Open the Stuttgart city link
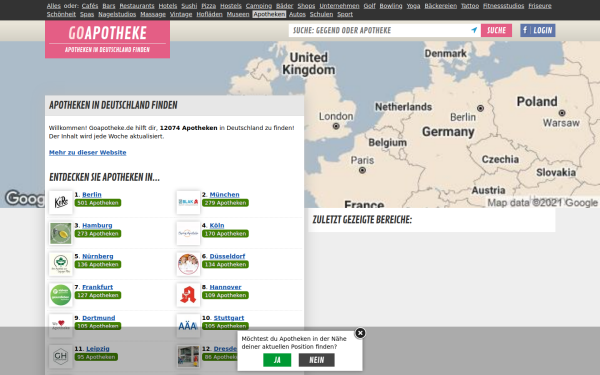Image resolution: width=600 pixels, height=375 pixels. click(x=229, y=318)
